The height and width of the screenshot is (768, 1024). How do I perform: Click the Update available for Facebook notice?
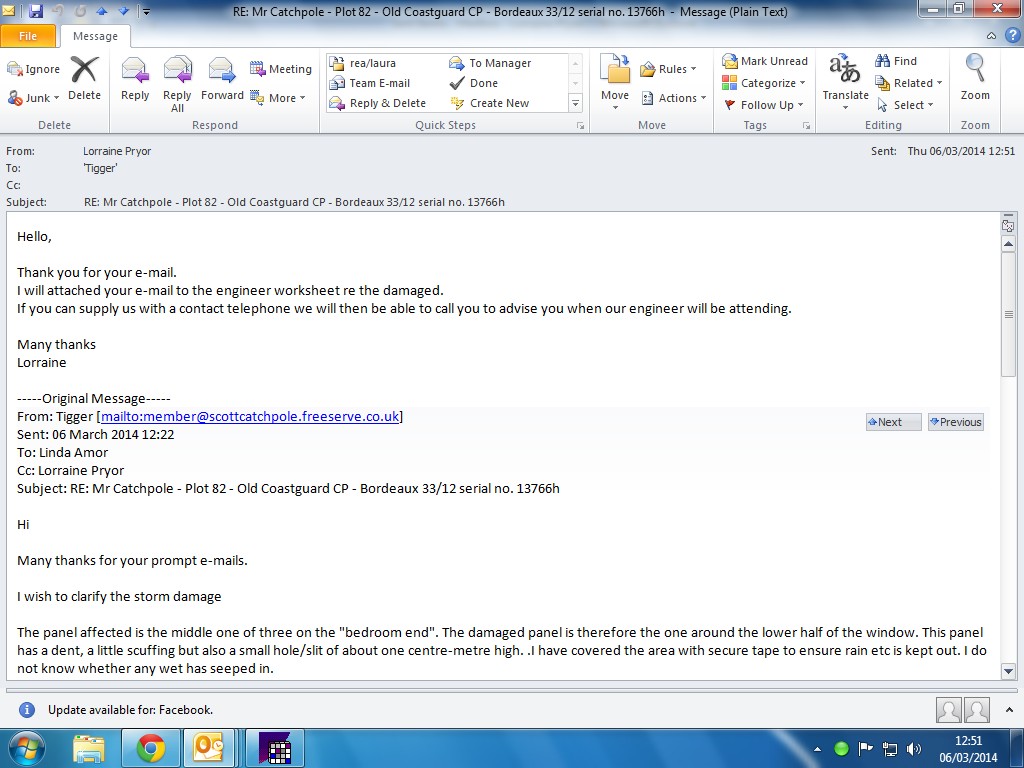point(130,710)
